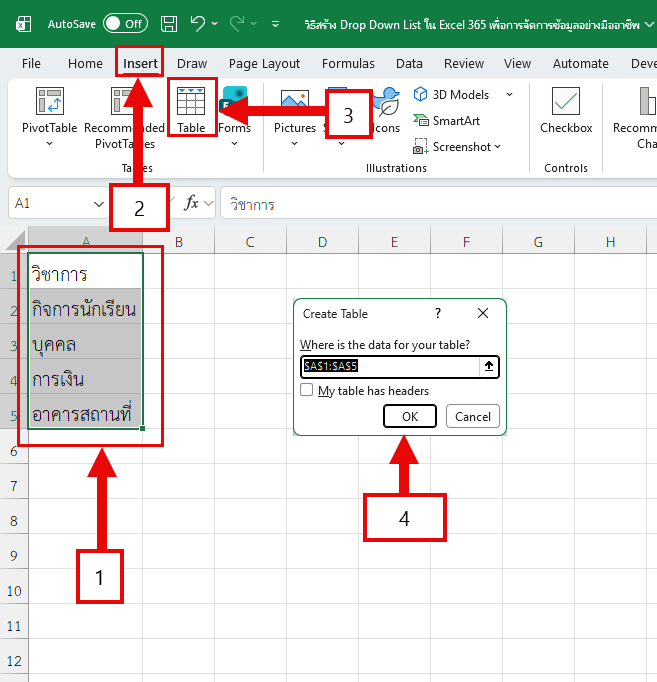
Task: Click the collapse dialog range selector icon
Action: point(489,366)
